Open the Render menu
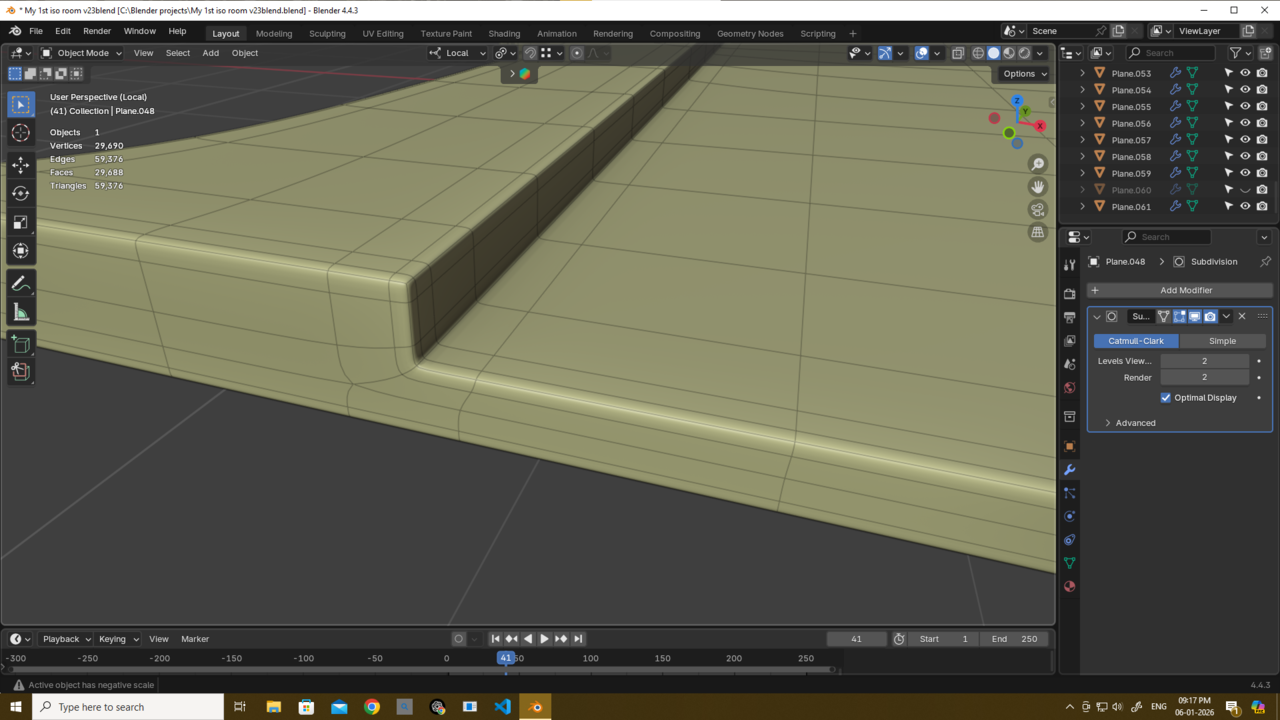 [97, 31]
